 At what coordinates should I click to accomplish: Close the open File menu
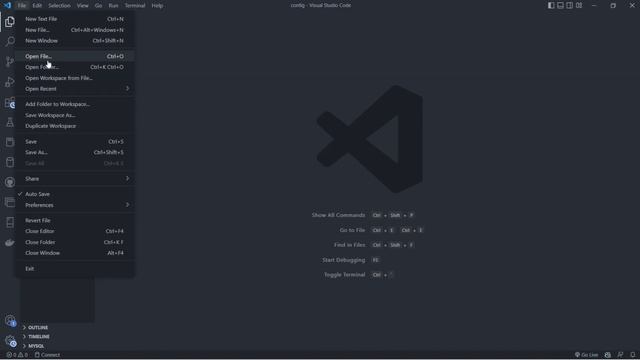pyautogui.click(x=22, y=5)
